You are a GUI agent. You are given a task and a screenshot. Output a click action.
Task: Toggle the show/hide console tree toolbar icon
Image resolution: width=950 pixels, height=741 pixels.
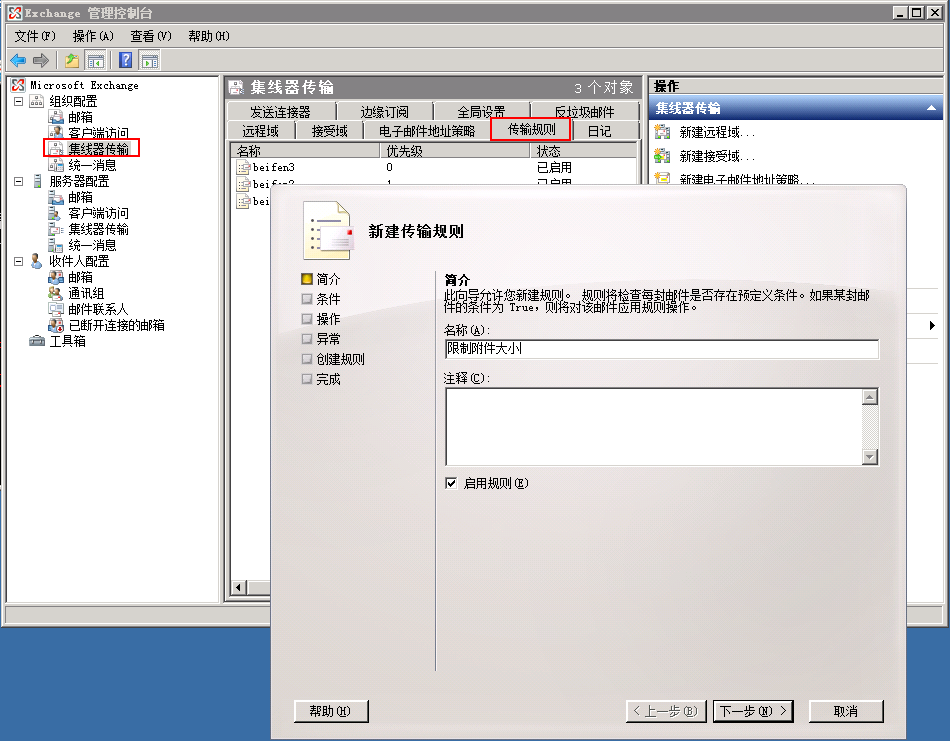coord(95,59)
